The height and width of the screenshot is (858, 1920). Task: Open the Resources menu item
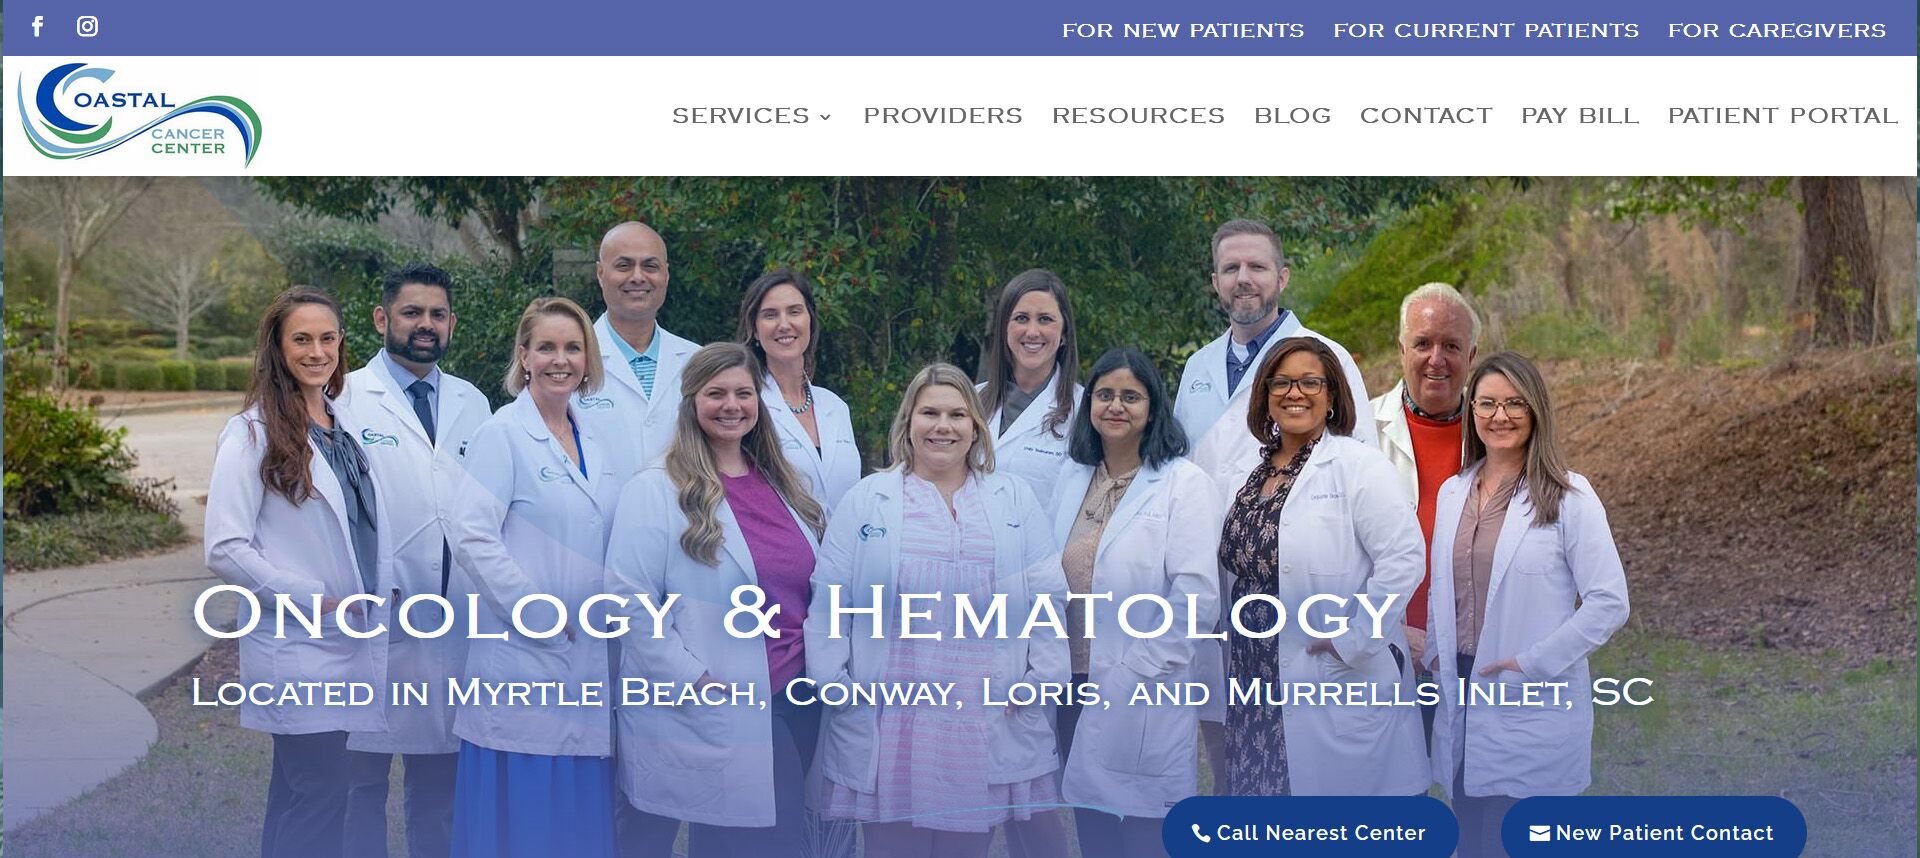(x=1138, y=116)
